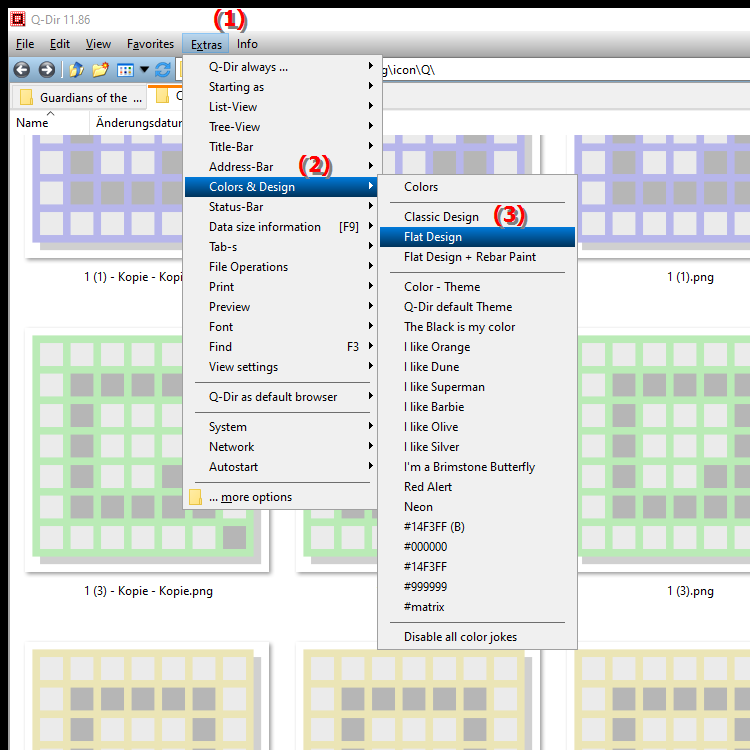Open the Print submenu

pyautogui.click(x=281, y=287)
